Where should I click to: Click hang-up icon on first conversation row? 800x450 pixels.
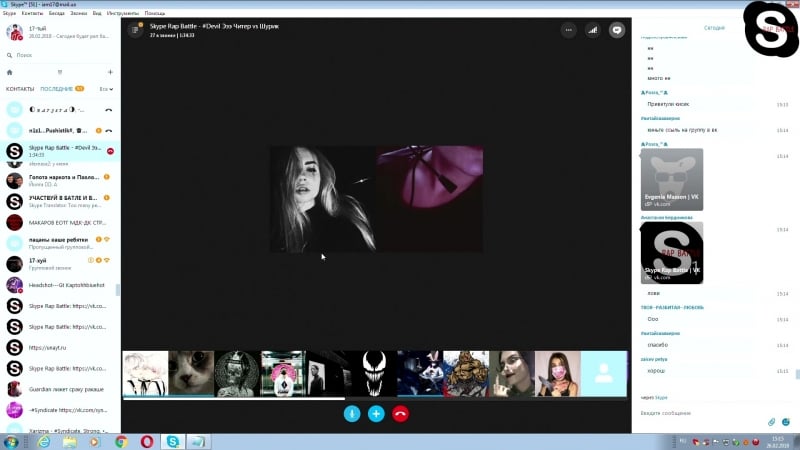point(109,110)
